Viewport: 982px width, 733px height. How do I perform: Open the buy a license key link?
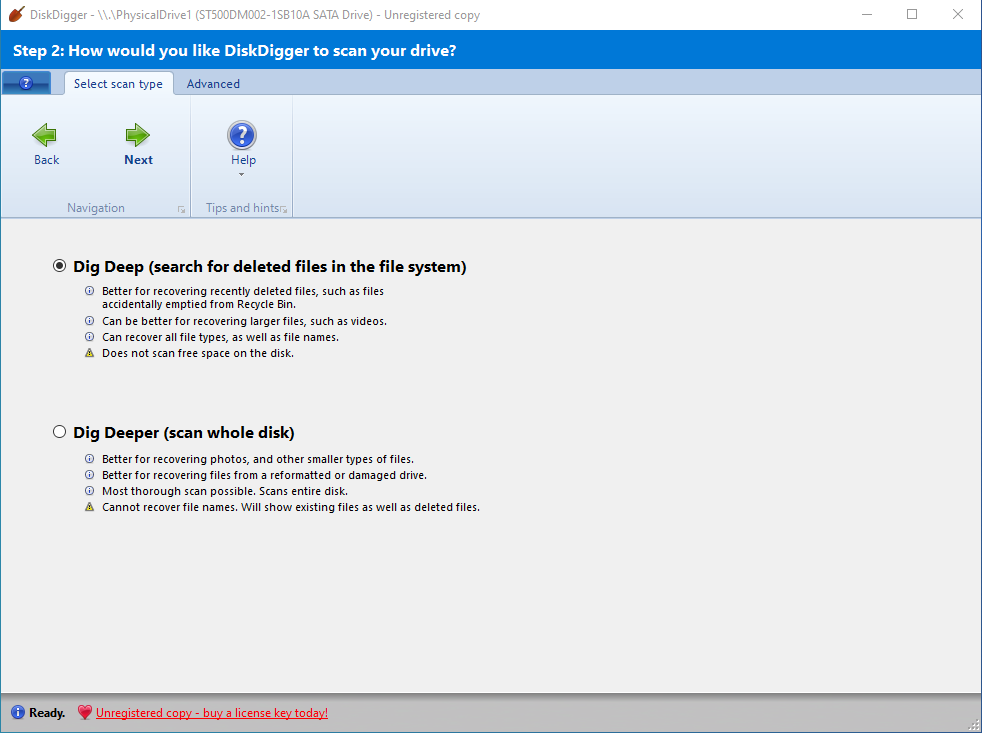(212, 713)
